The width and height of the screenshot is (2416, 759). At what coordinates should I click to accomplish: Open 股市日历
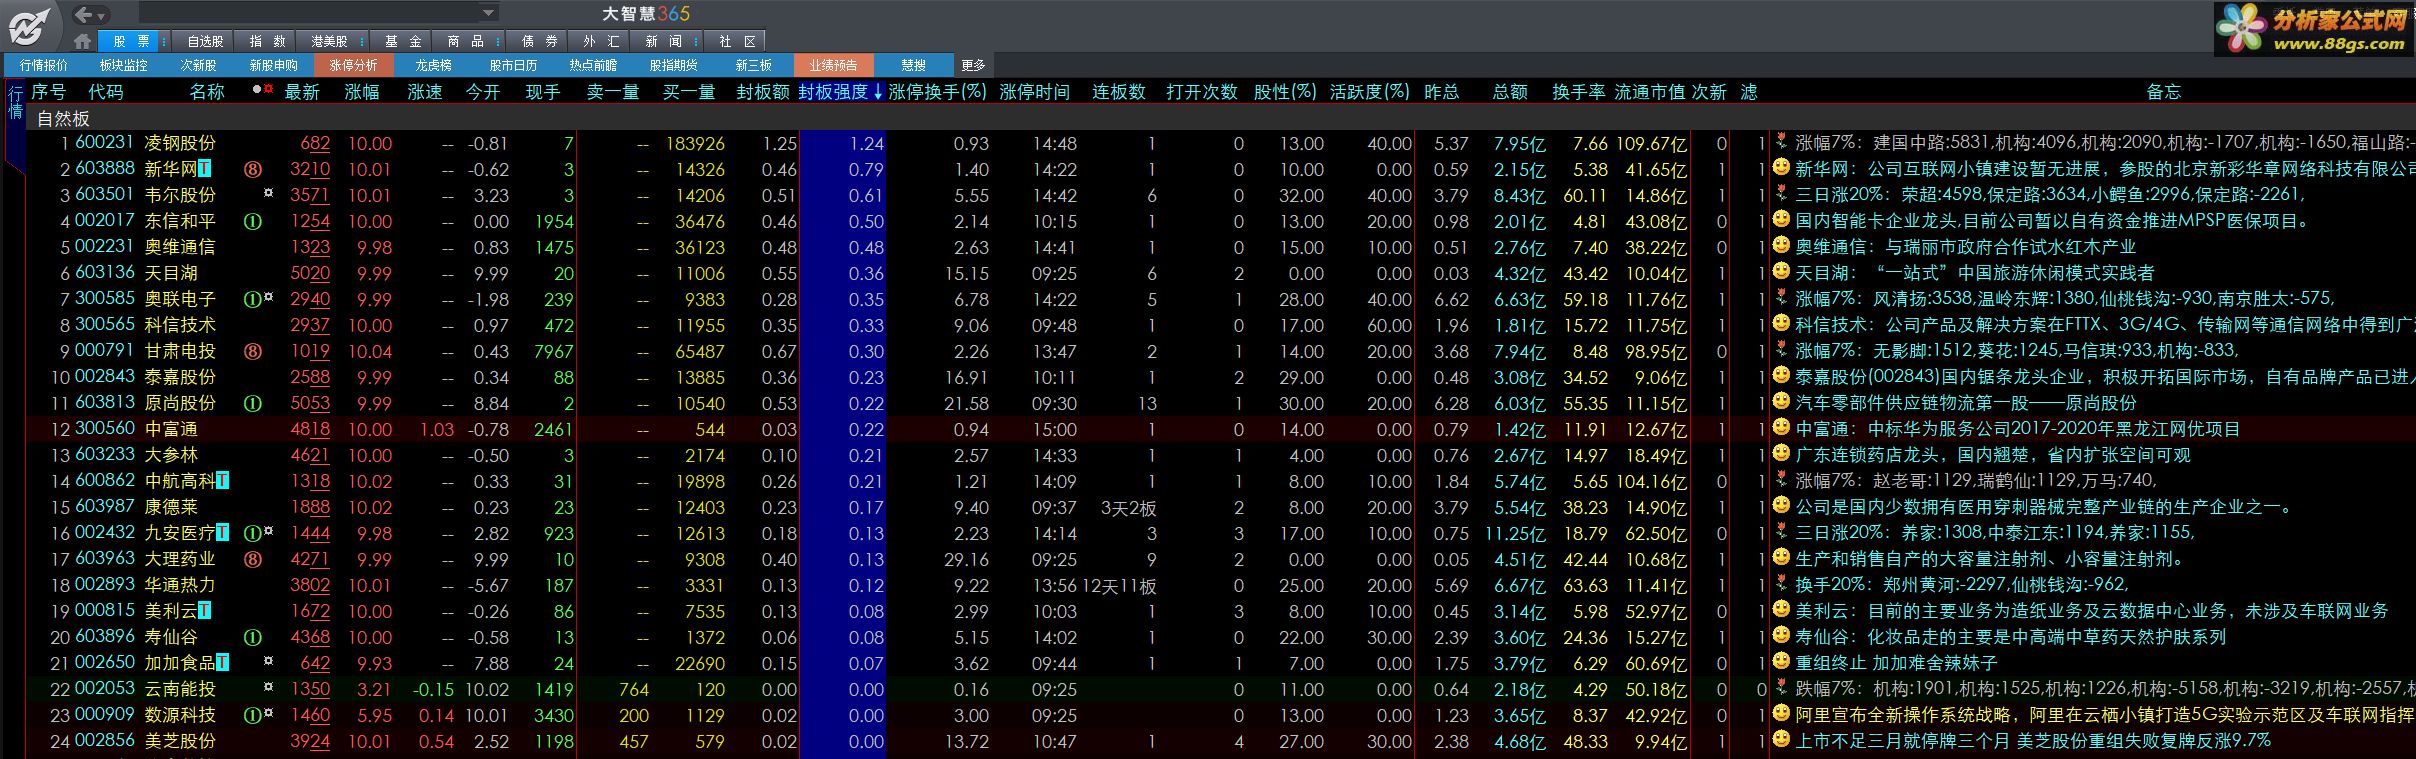tap(513, 65)
